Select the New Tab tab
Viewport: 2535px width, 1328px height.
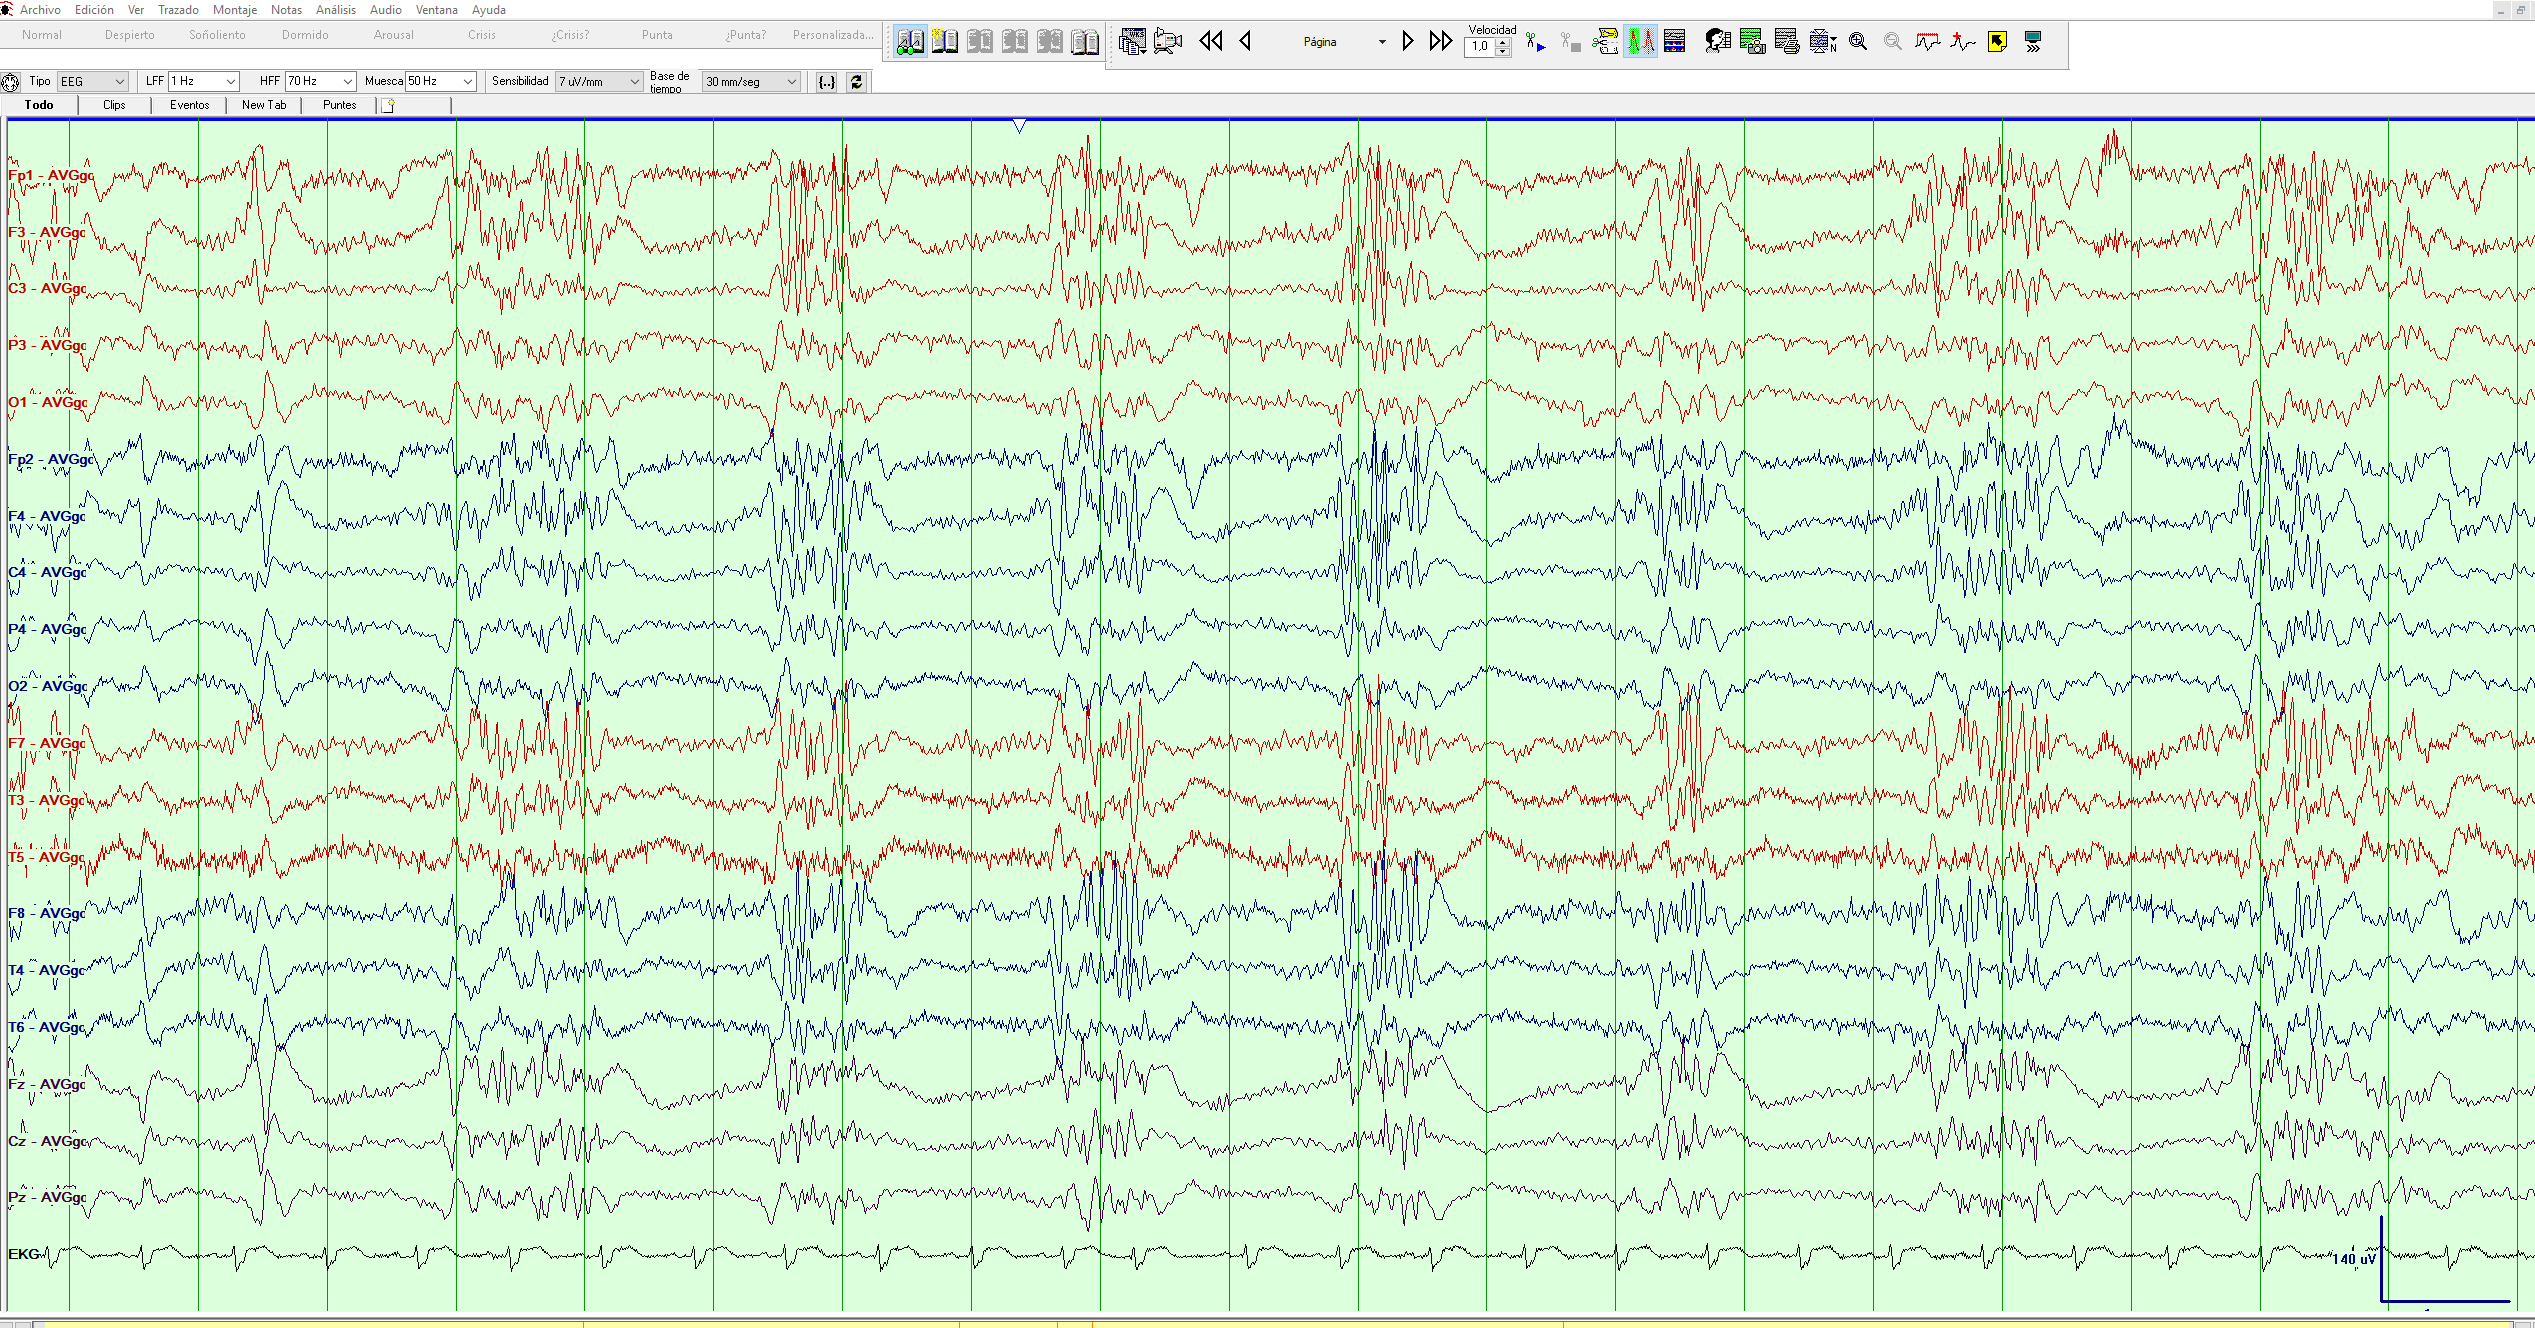pos(264,105)
